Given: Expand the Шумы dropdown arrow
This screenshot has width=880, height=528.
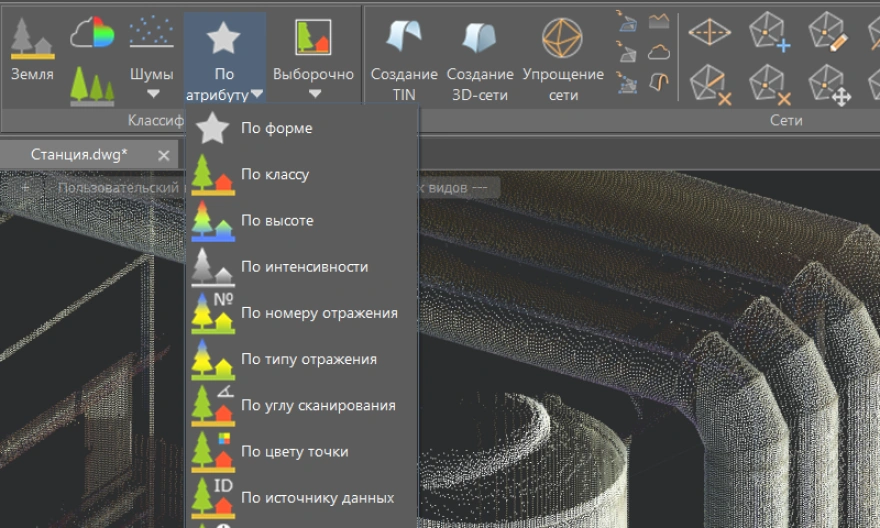Looking at the screenshot, I should [x=152, y=94].
